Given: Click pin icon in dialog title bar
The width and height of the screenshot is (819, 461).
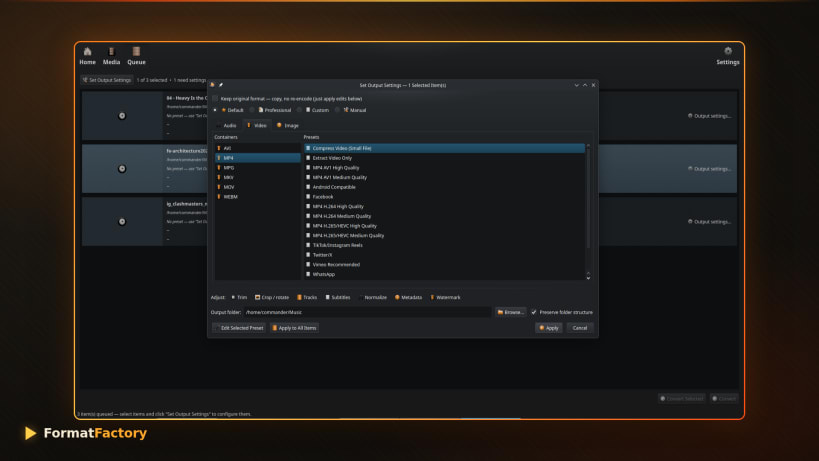Looking at the screenshot, I should [221, 85].
